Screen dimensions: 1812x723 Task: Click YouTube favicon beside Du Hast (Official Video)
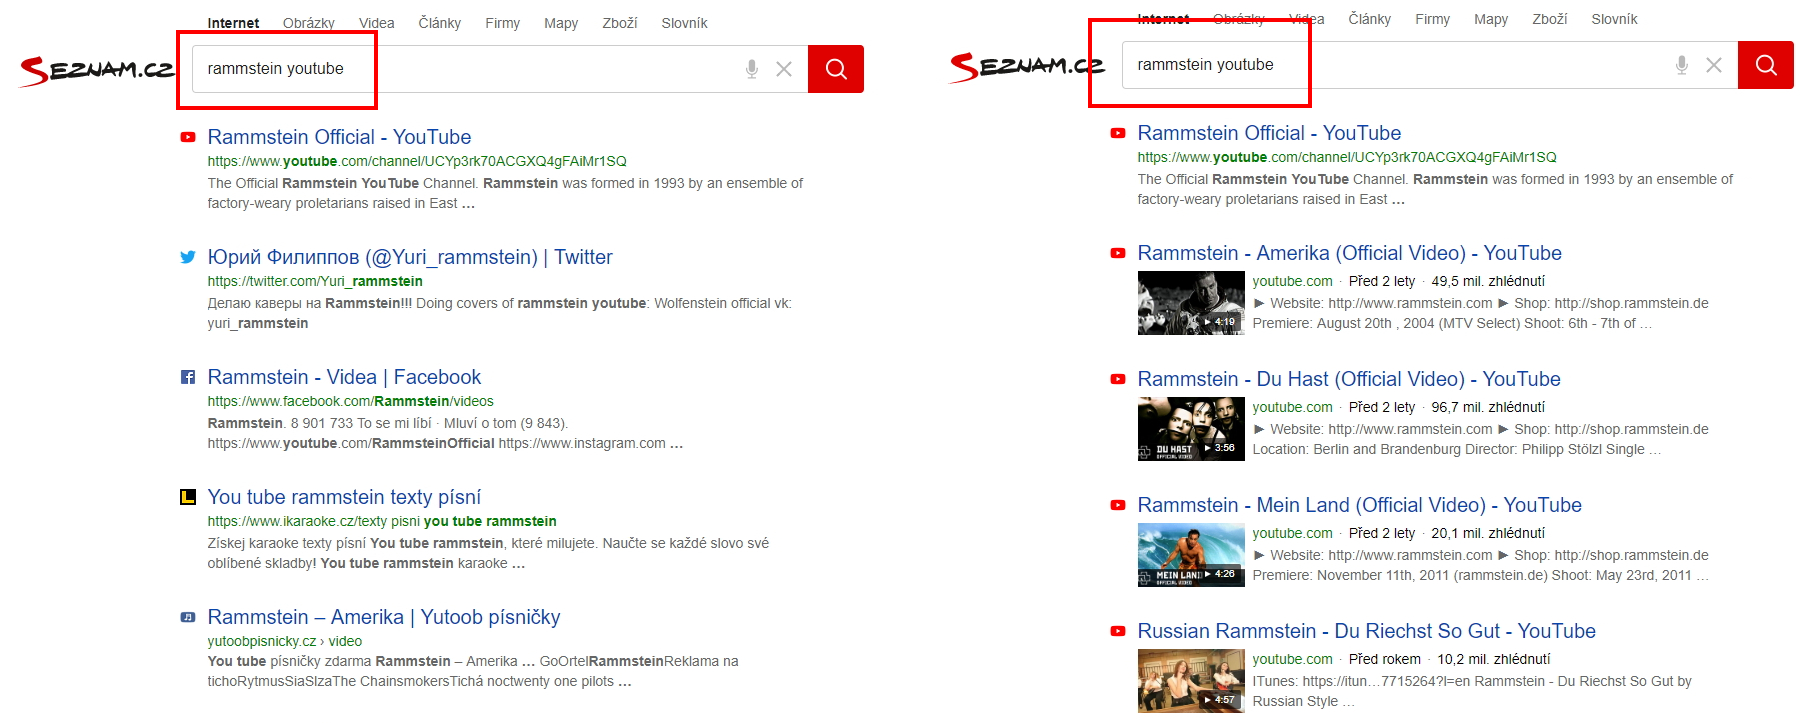click(1118, 379)
